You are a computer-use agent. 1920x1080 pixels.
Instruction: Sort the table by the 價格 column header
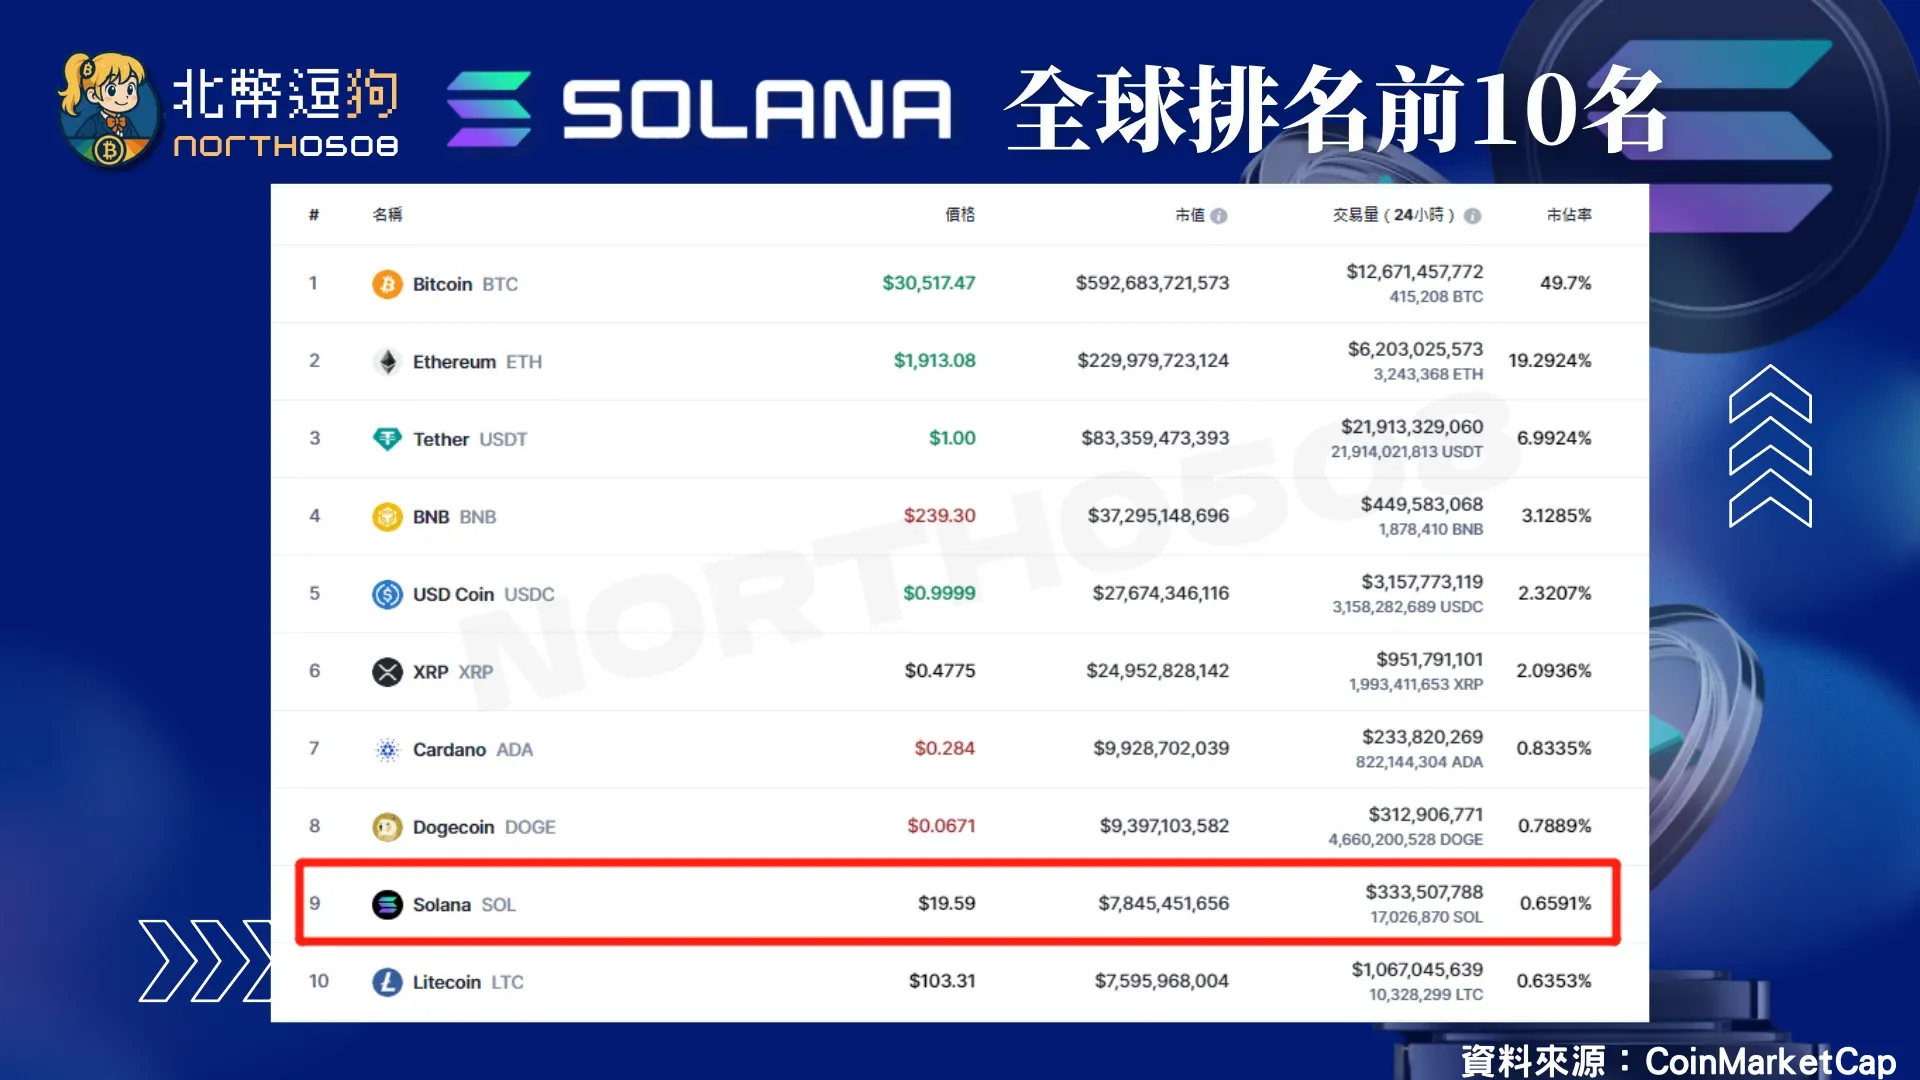click(x=960, y=214)
